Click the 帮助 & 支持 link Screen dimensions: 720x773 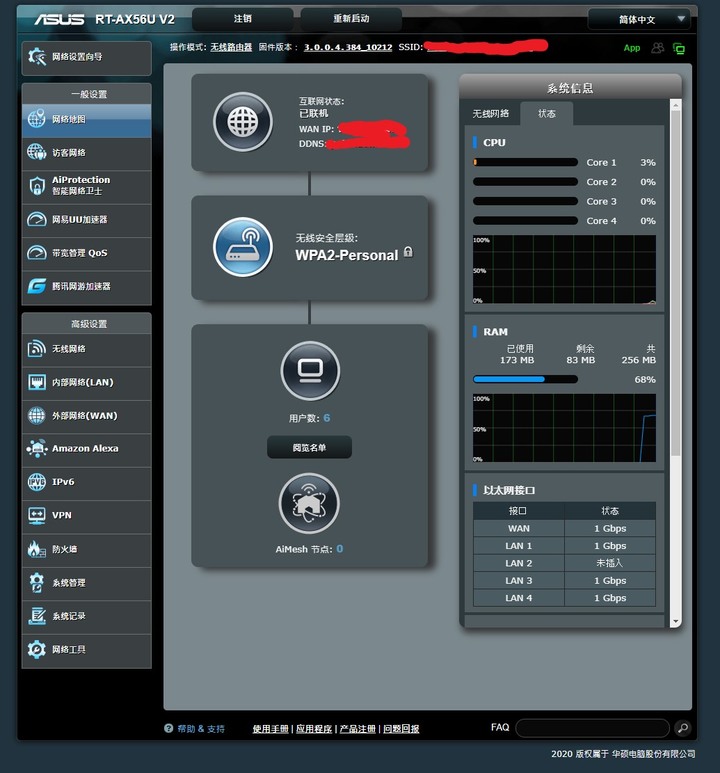point(201,729)
